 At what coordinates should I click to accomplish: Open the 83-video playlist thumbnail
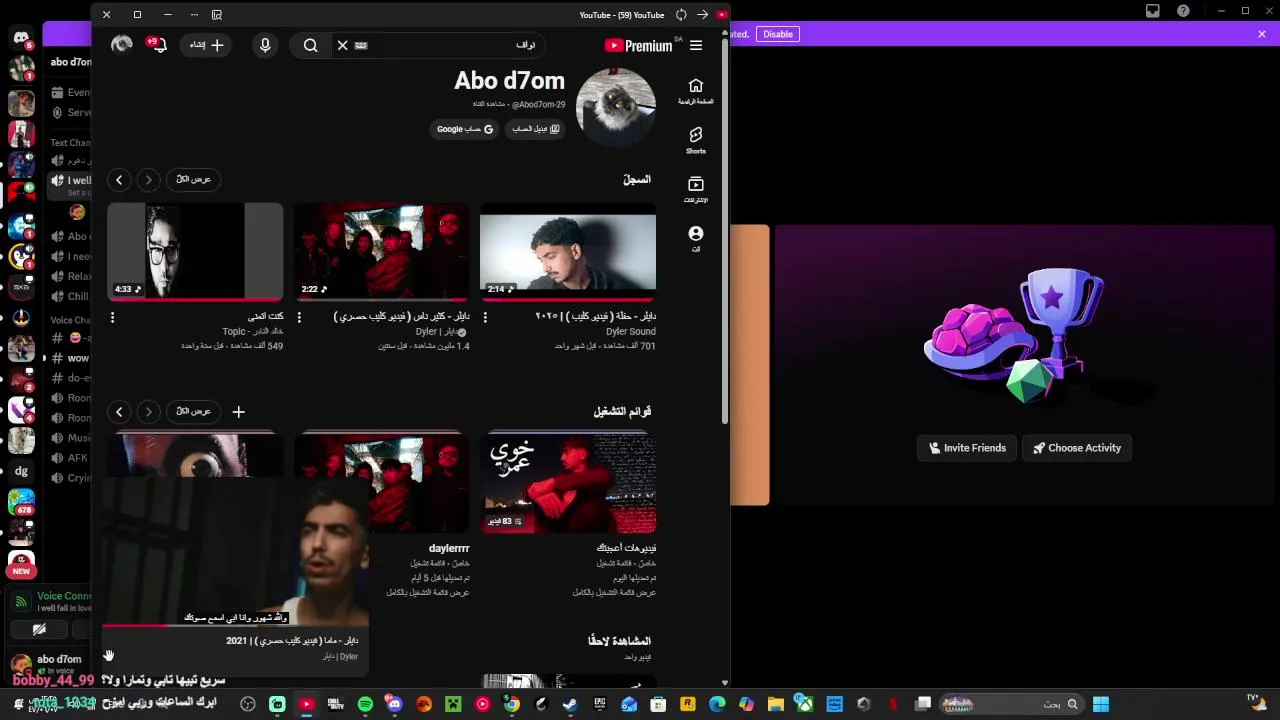[568, 483]
